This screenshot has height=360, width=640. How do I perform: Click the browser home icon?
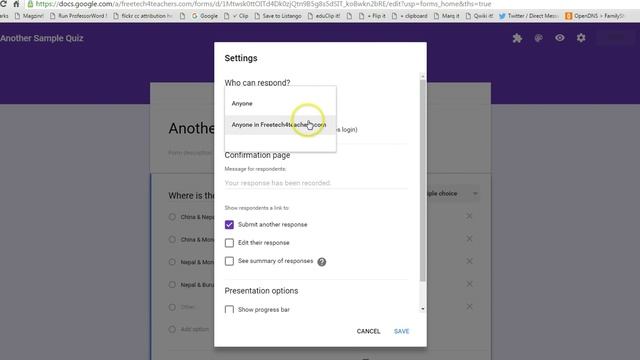pyautogui.click(x=16, y=4)
